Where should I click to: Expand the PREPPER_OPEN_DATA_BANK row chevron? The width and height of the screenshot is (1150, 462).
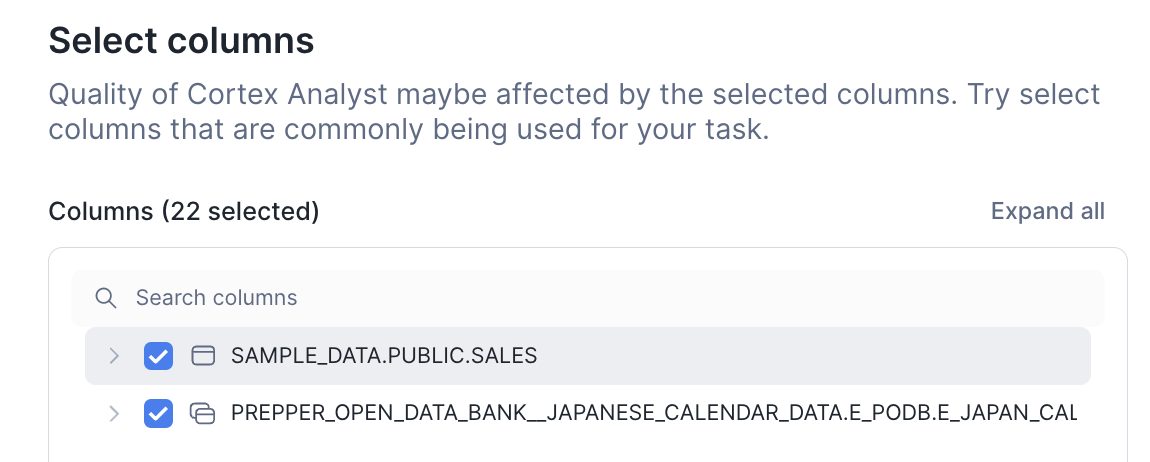pos(114,414)
